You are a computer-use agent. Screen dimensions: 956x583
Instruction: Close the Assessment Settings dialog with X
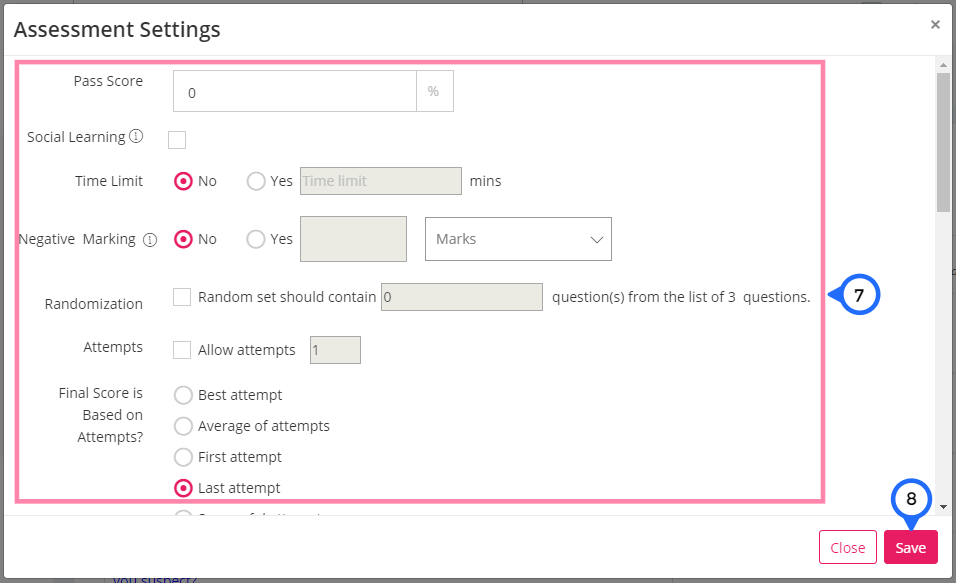tap(935, 24)
